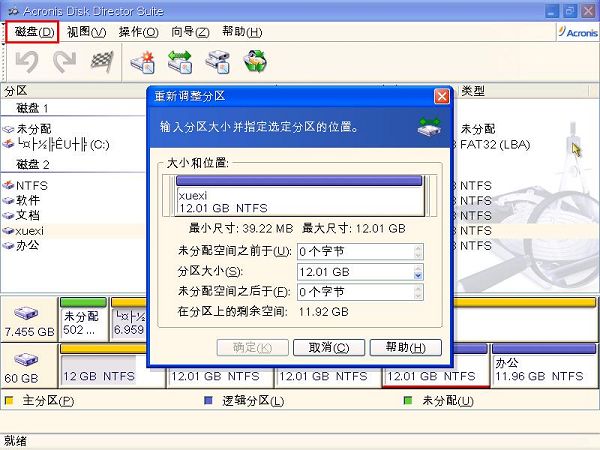This screenshot has width=600, height=450.
Task: Click spinner arrows of 未分配空间之前于 field
Action: click(x=418, y=252)
